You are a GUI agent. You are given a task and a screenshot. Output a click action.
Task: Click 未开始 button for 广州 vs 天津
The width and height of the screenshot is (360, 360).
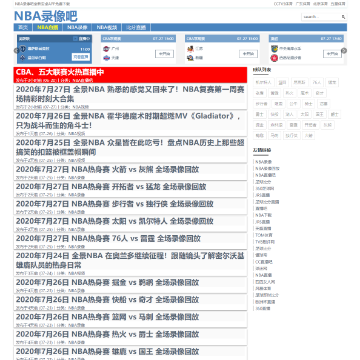click(x=164, y=53)
